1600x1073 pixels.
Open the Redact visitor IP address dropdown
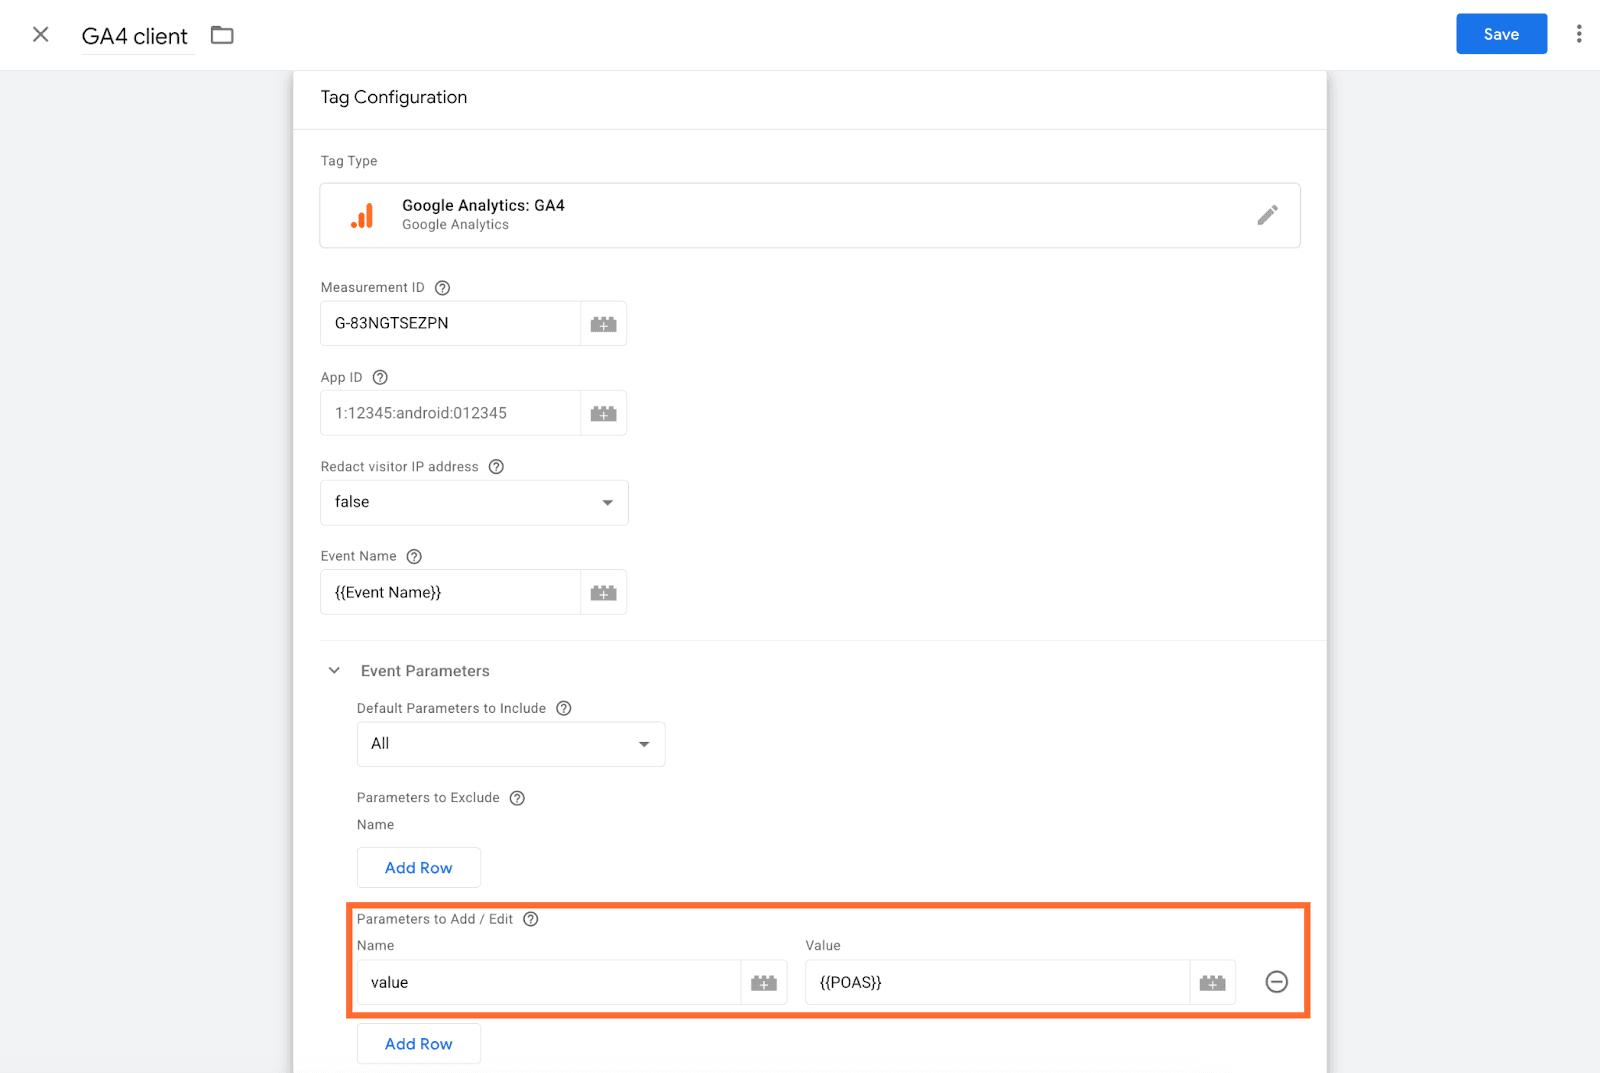(x=607, y=502)
